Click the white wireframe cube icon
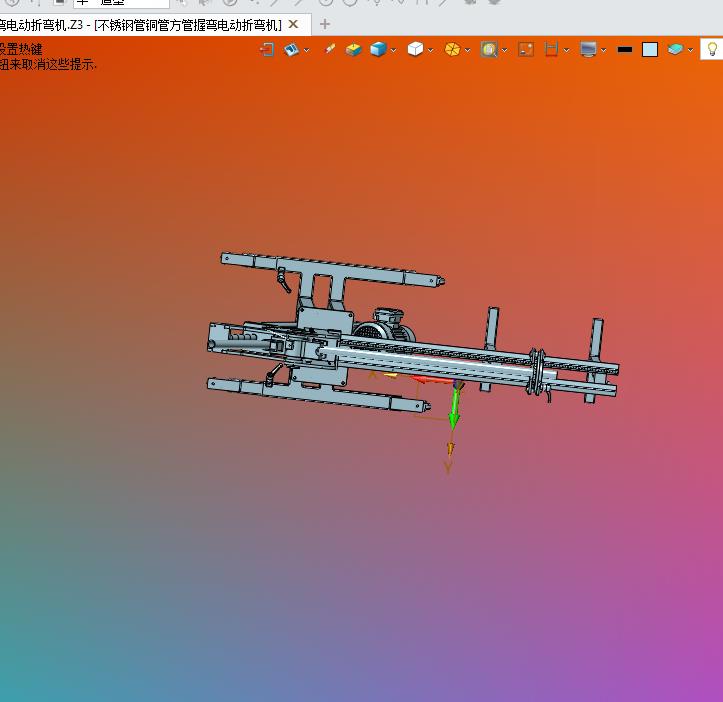The height and width of the screenshot is (702, 723). pos(415,49)
